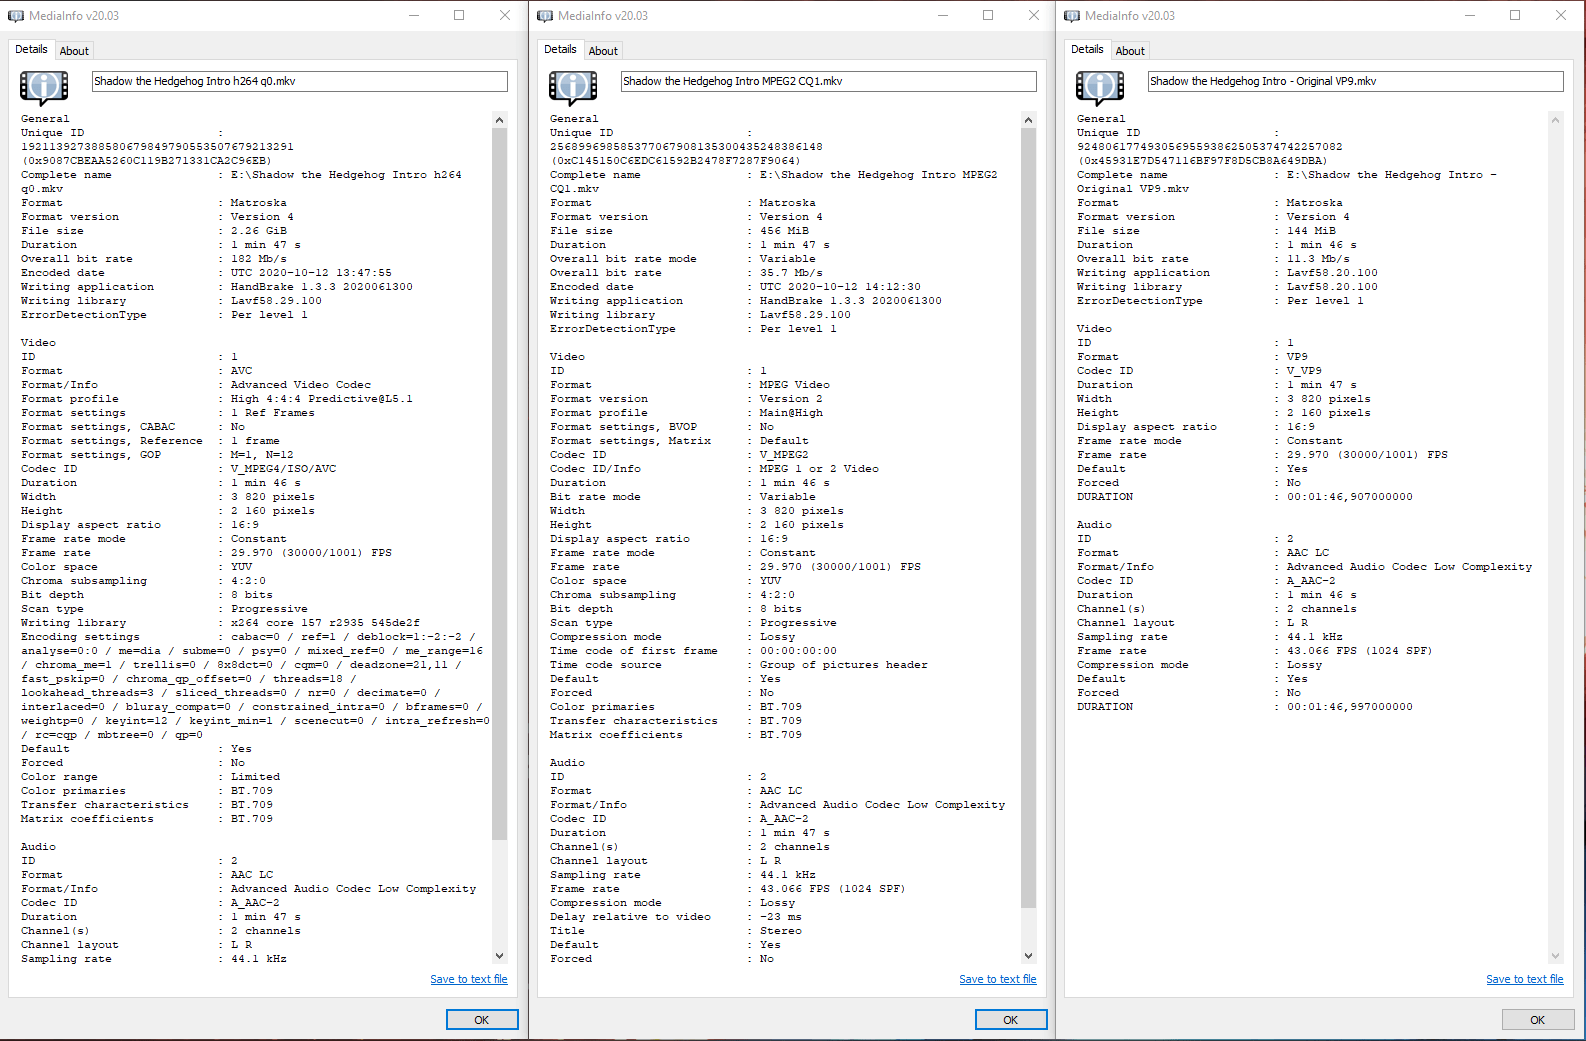Image resolution: width=1586 pixels, height=1041 pixels.
Task: Click Save to text file in MPEG2 window
Action: click(x=998, y=979)
